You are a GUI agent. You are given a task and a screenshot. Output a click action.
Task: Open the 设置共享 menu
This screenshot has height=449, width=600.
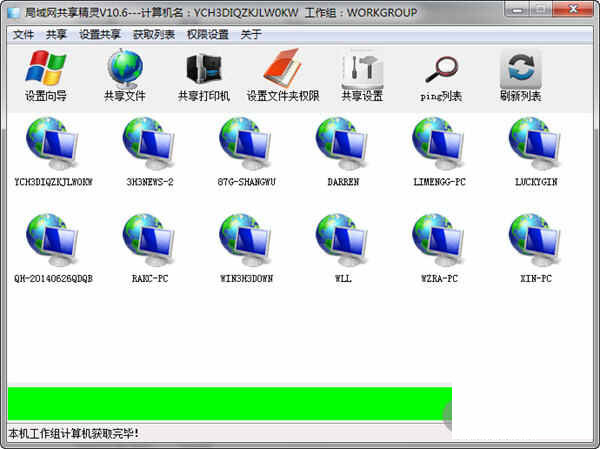click(x=99, y=34)
